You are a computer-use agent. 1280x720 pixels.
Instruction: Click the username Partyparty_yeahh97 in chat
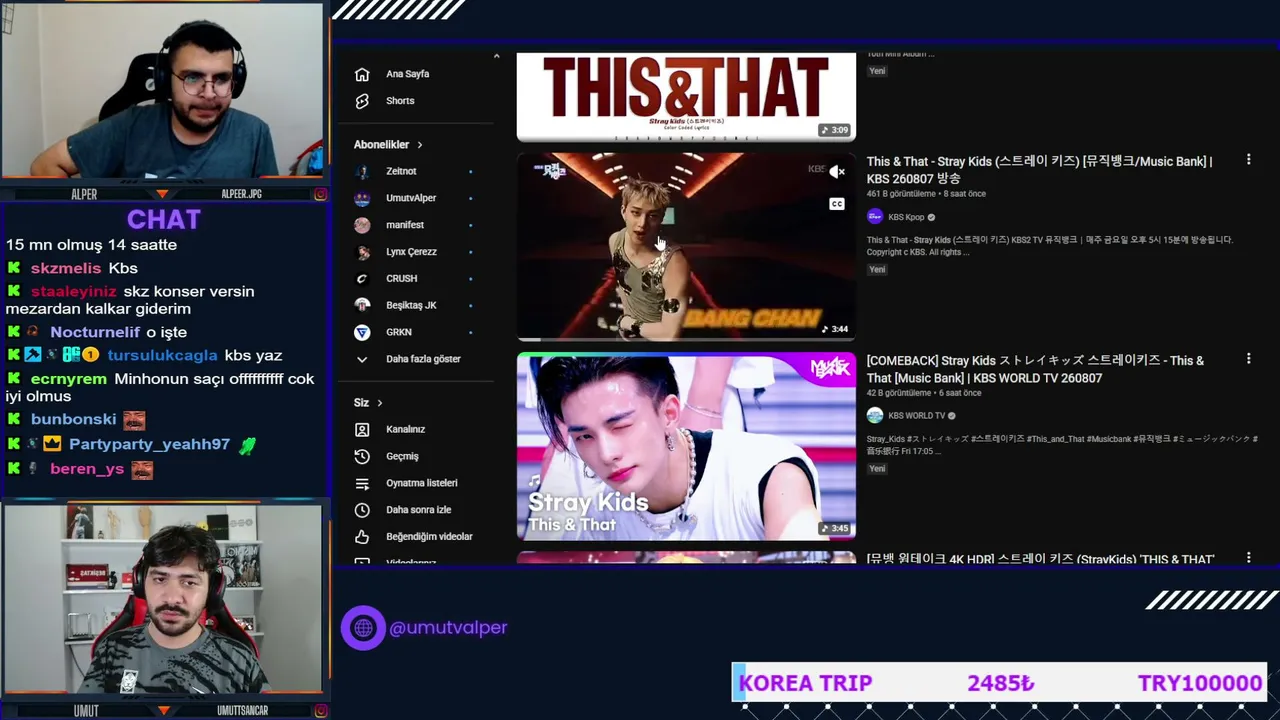149,444
